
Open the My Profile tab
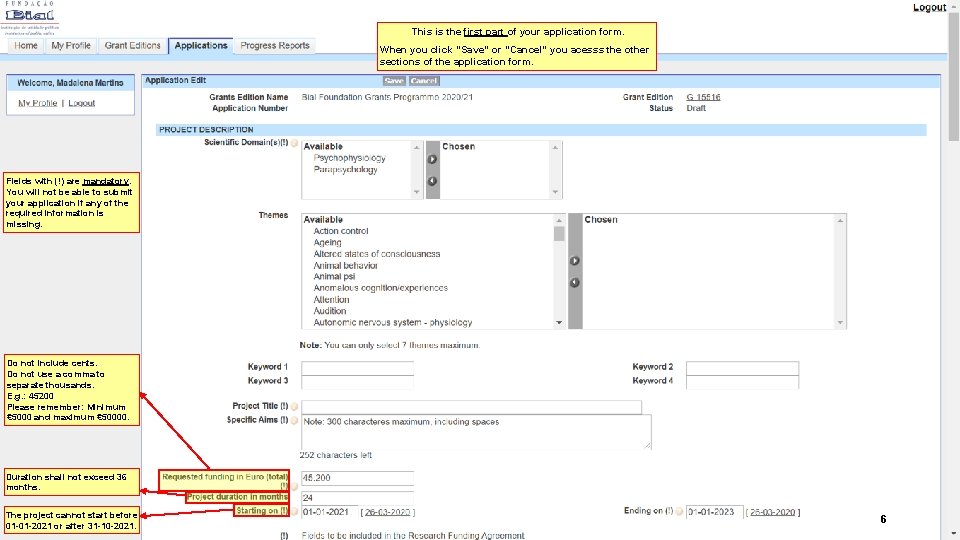pos(71,46)
